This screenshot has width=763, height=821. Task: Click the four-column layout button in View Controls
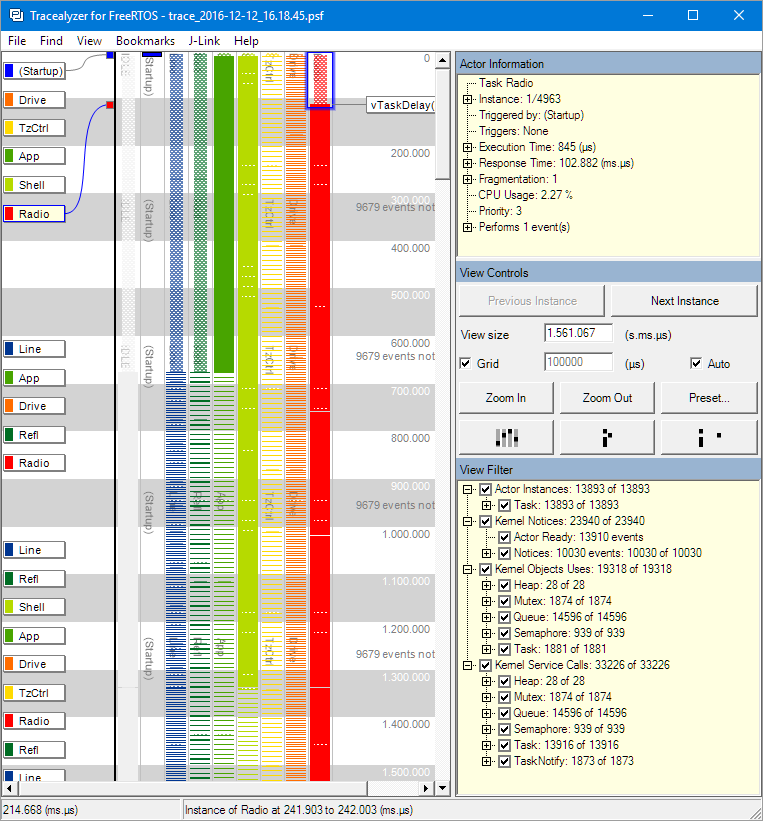pyautogui.click(x=507, y=437)
